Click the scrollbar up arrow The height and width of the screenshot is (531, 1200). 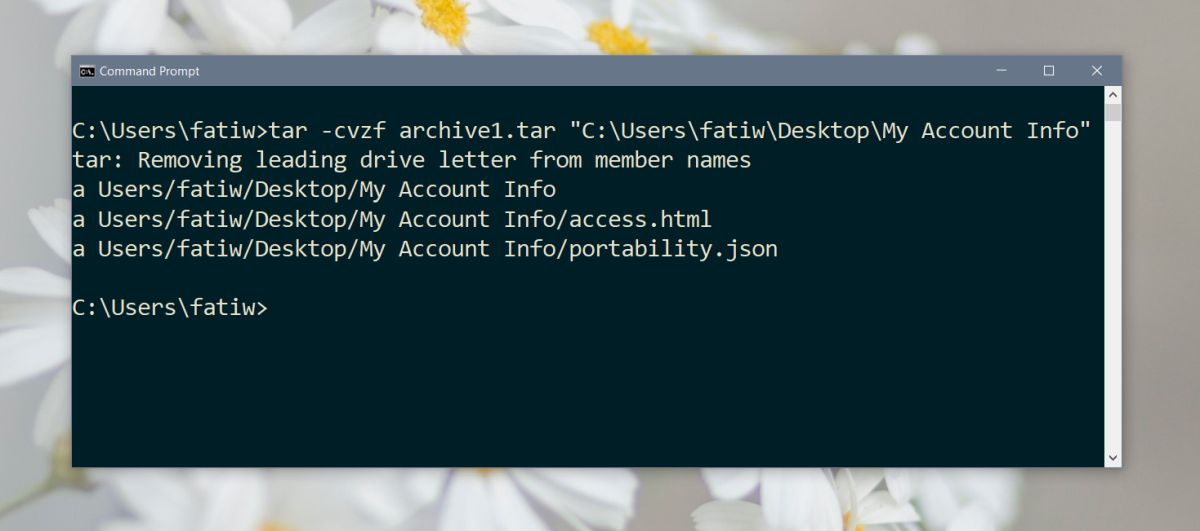pos(1113,94)
